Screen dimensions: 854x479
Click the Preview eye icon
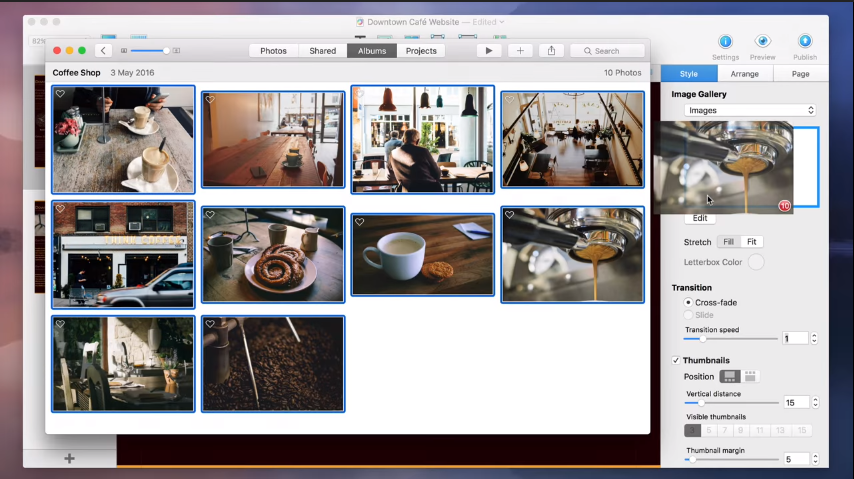762,42
